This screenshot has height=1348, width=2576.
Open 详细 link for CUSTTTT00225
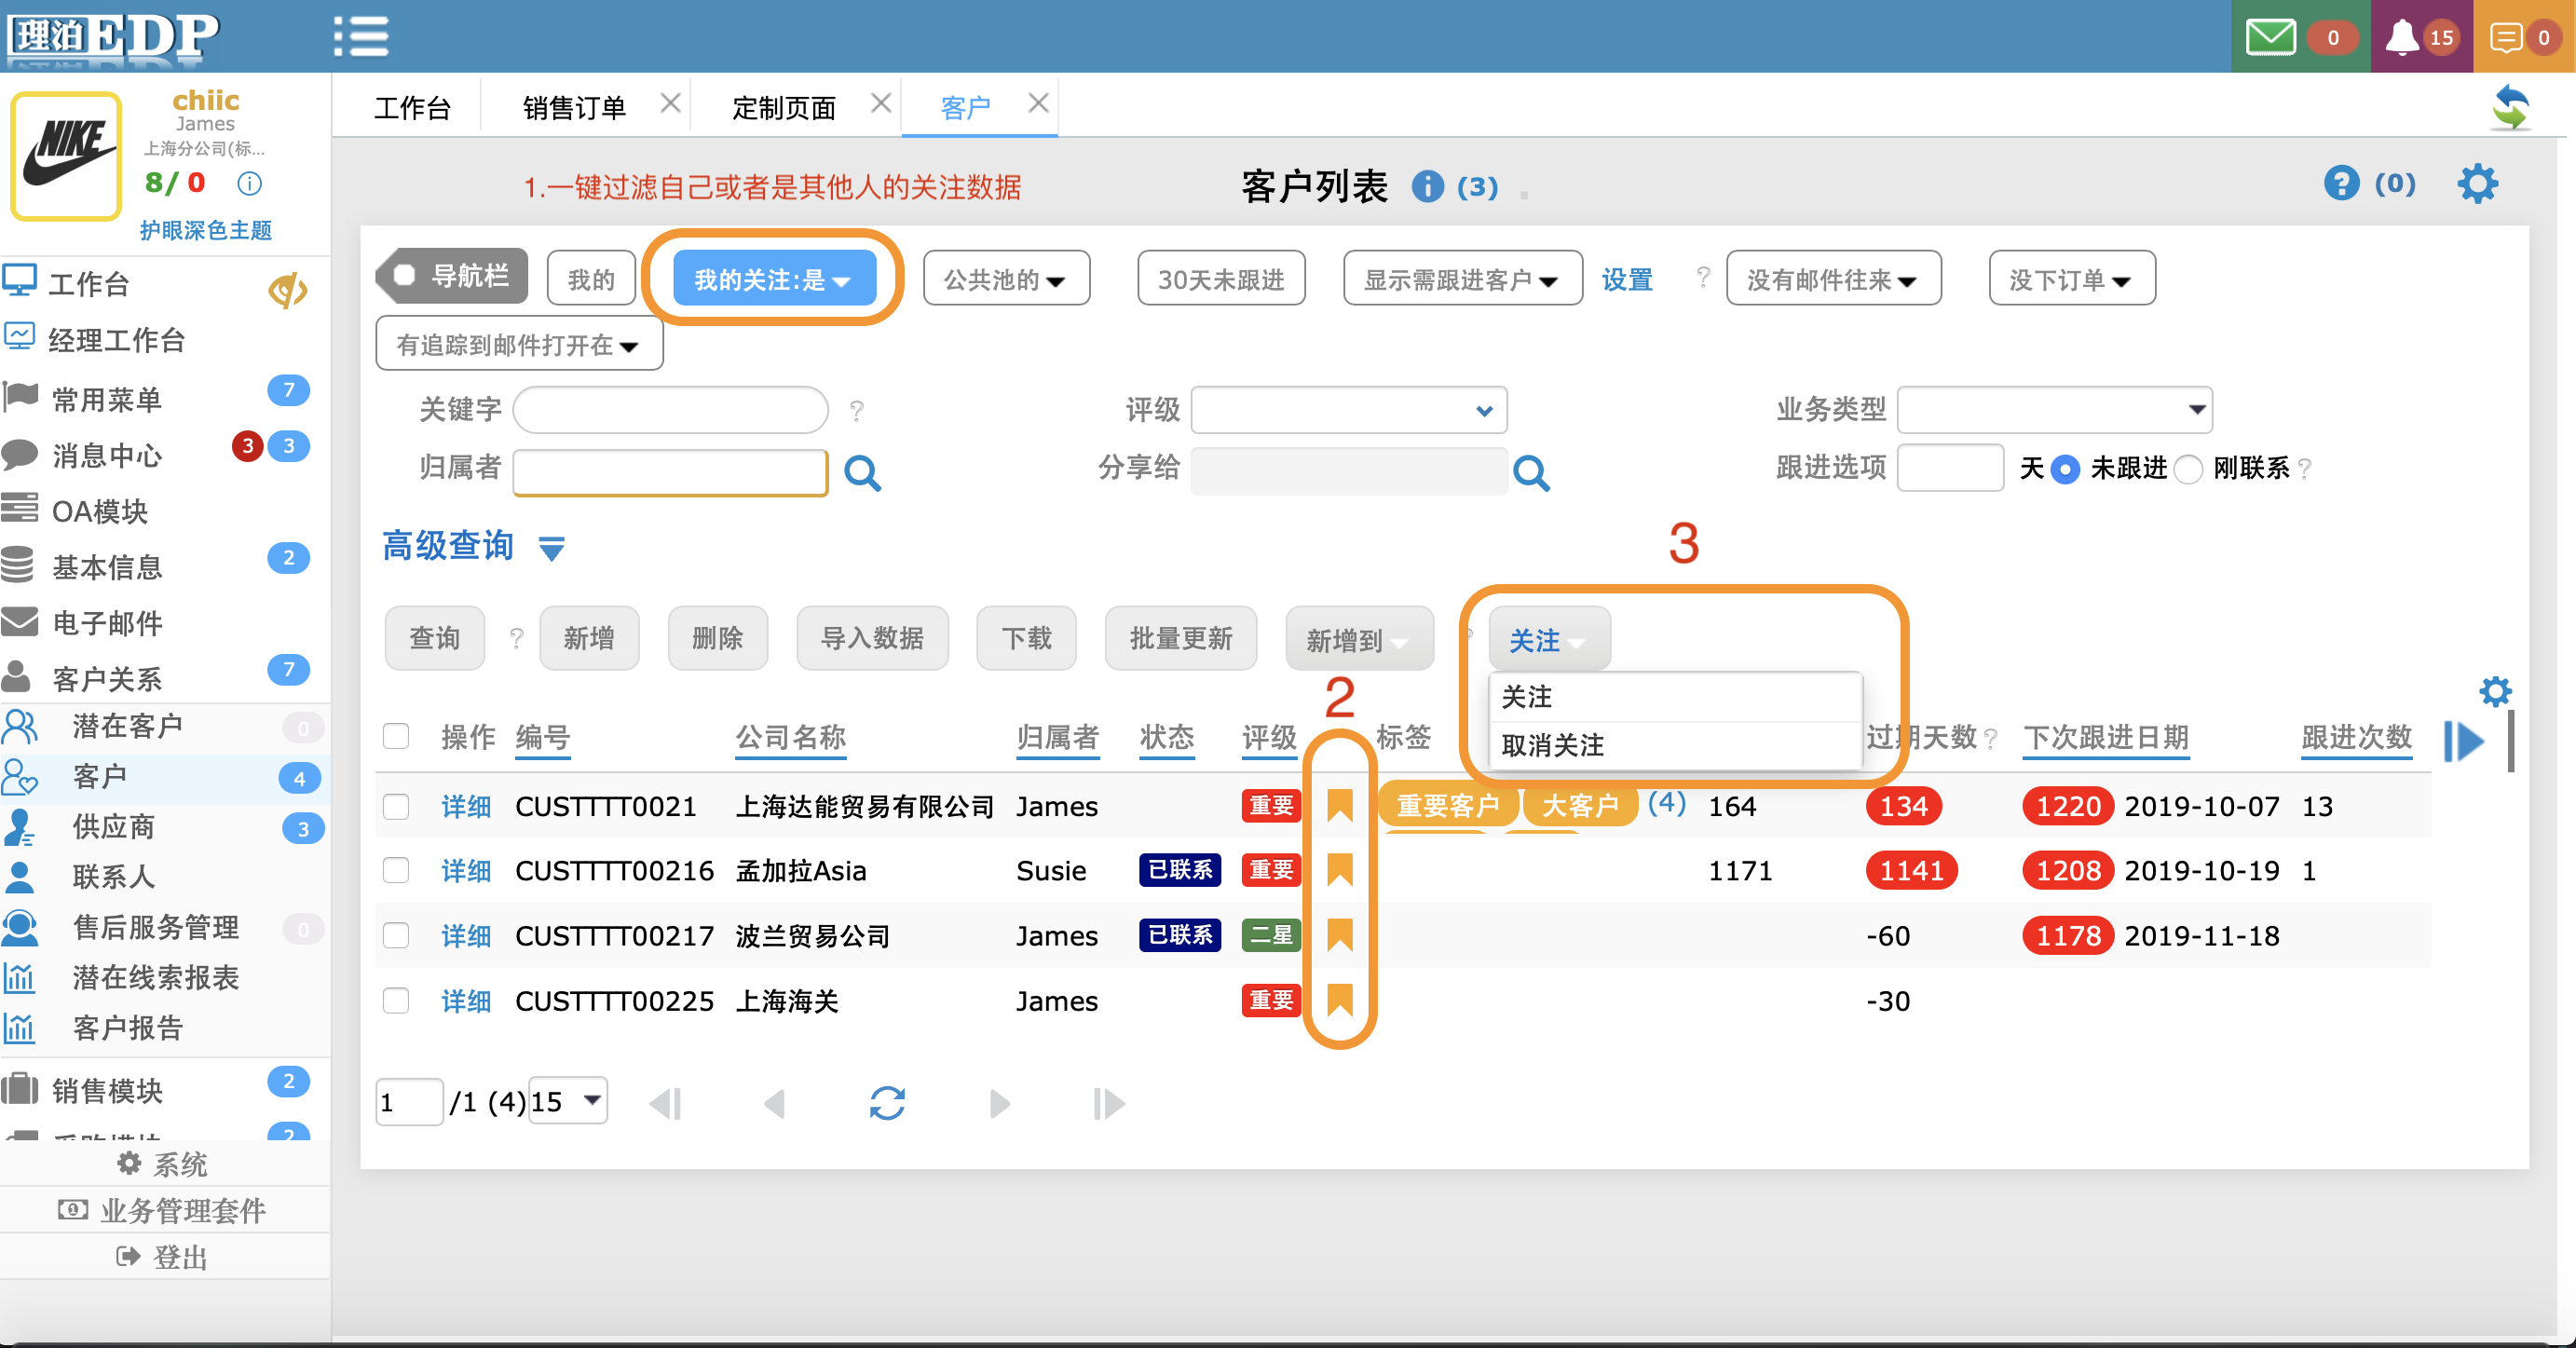466,1001
